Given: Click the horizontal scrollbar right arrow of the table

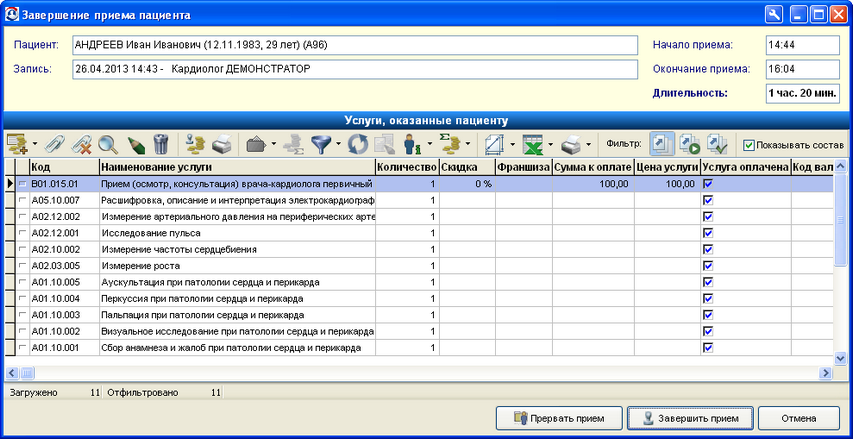Looking at the screenshot, I should [826, 373].
